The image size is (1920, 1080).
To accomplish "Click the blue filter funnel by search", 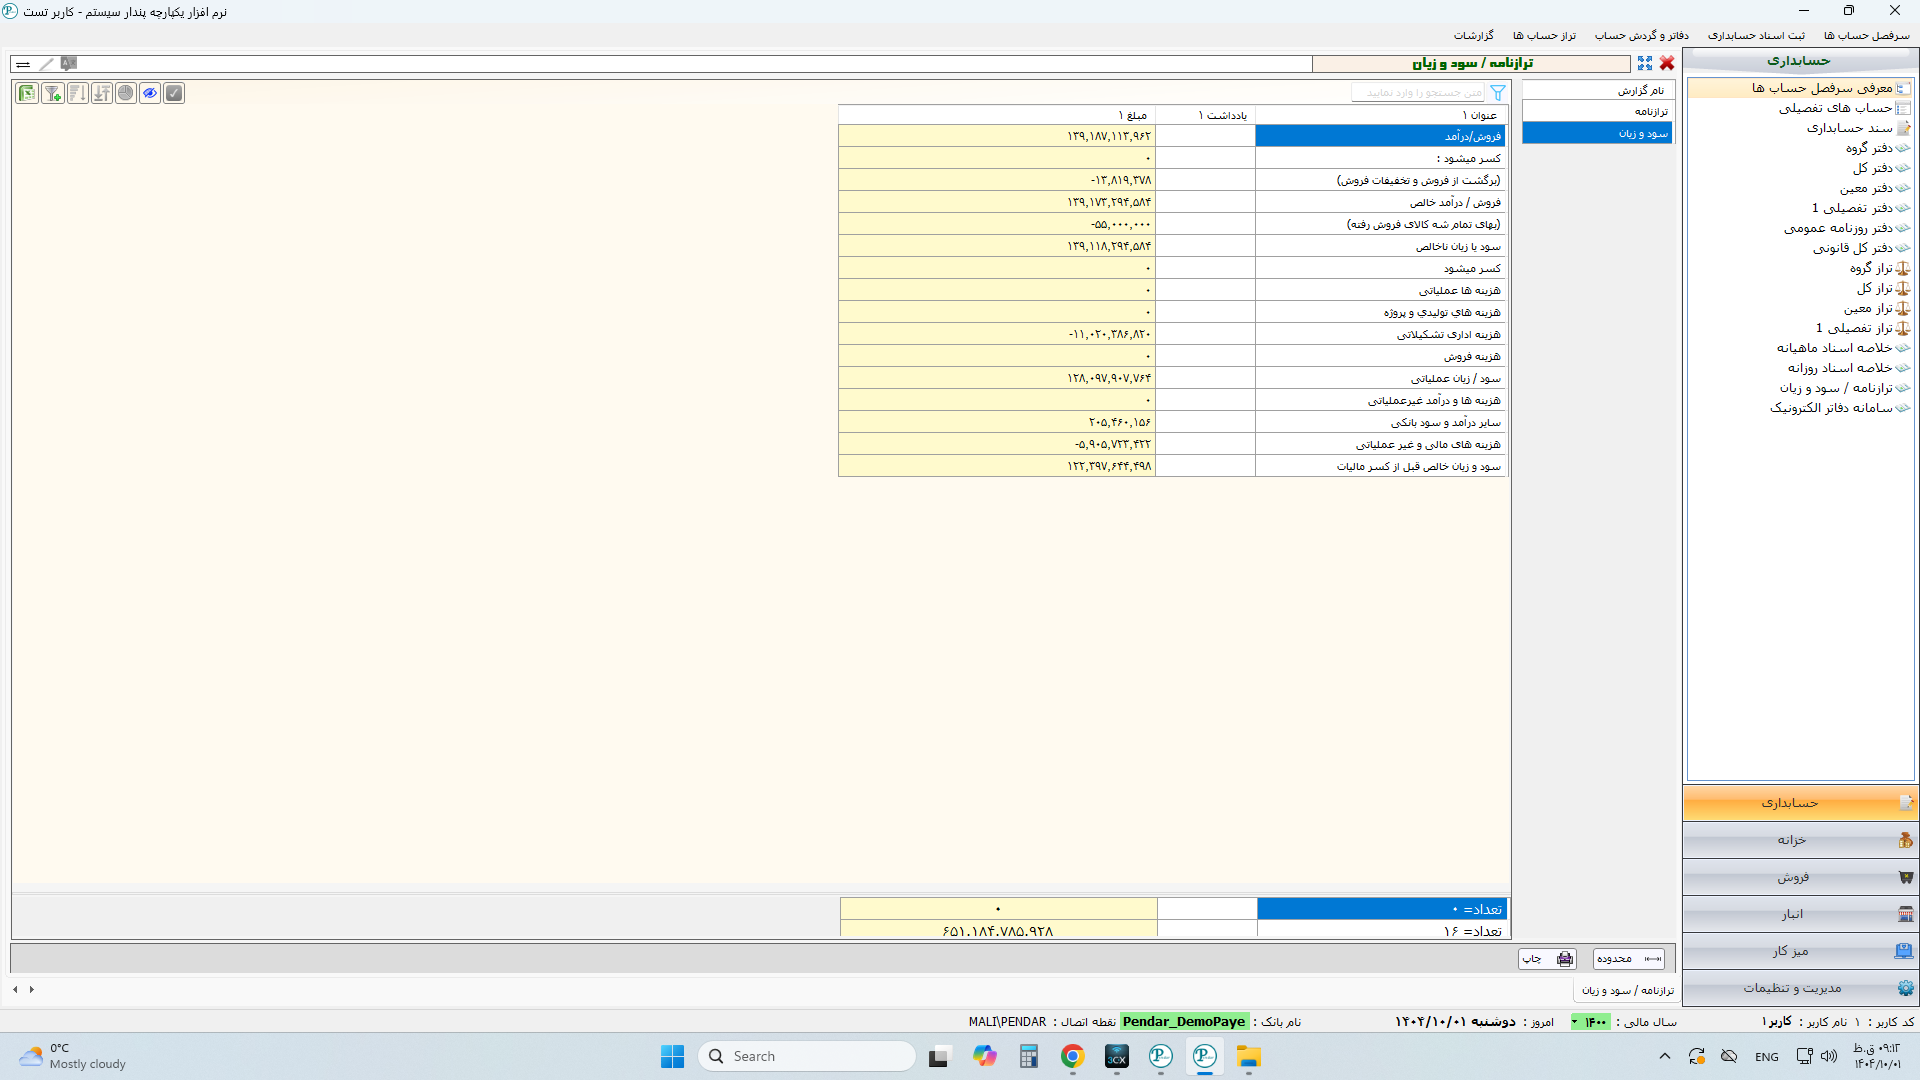I will pyautogui.click(x=1497, y=93).
